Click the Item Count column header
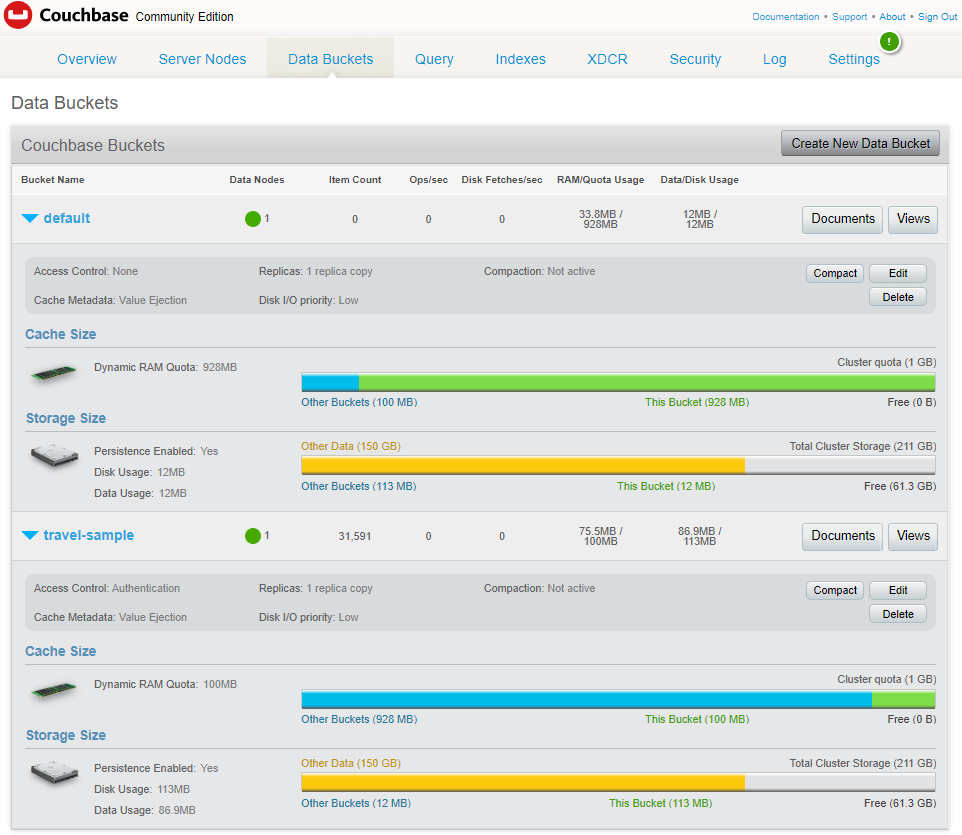 [x=355, y=180]
